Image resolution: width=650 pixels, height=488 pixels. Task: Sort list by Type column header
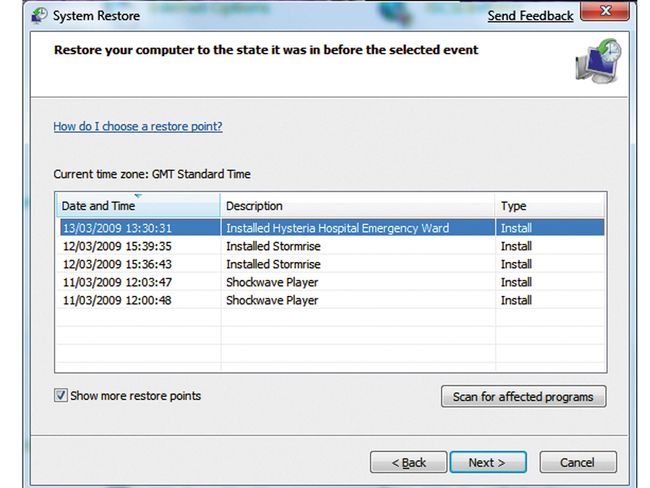[x=550, y=206]
